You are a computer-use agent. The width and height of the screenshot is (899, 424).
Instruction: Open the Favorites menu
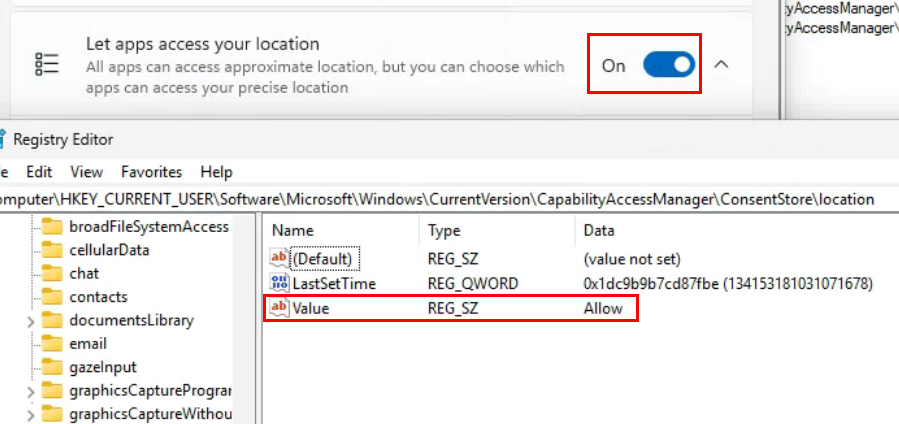(152, 172)
